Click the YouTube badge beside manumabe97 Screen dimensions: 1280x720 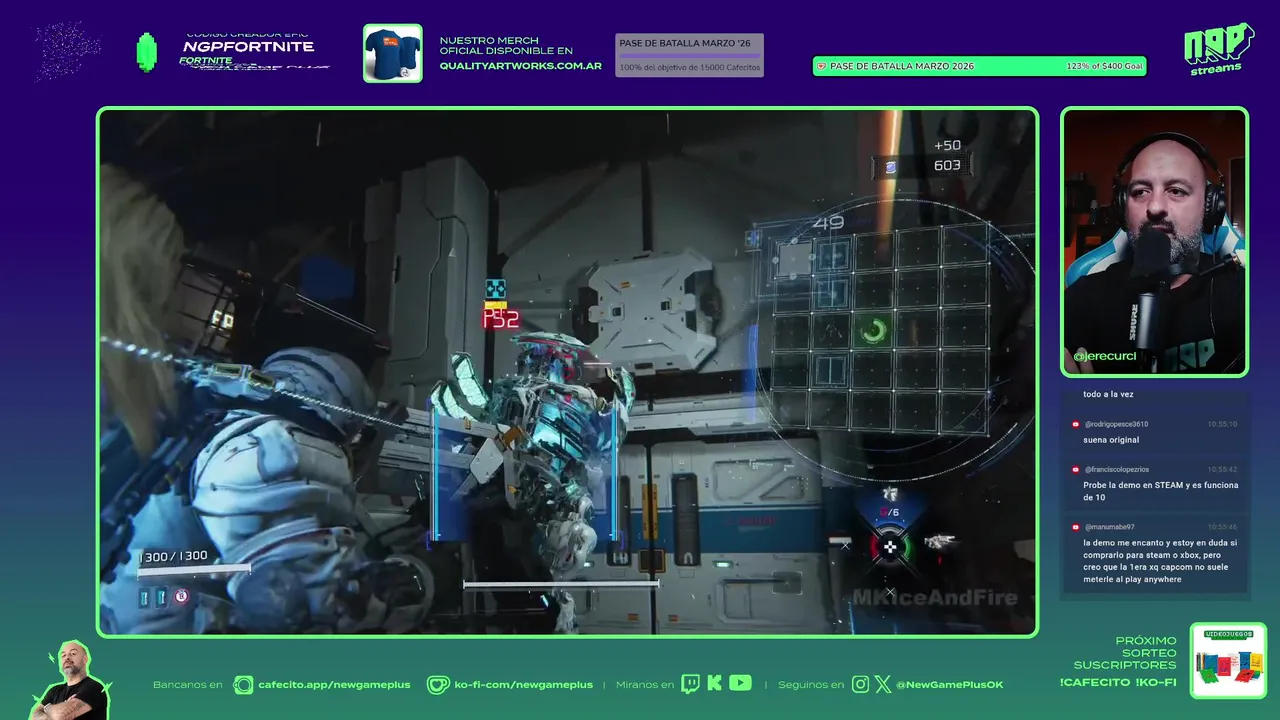tap(1075, 527)
